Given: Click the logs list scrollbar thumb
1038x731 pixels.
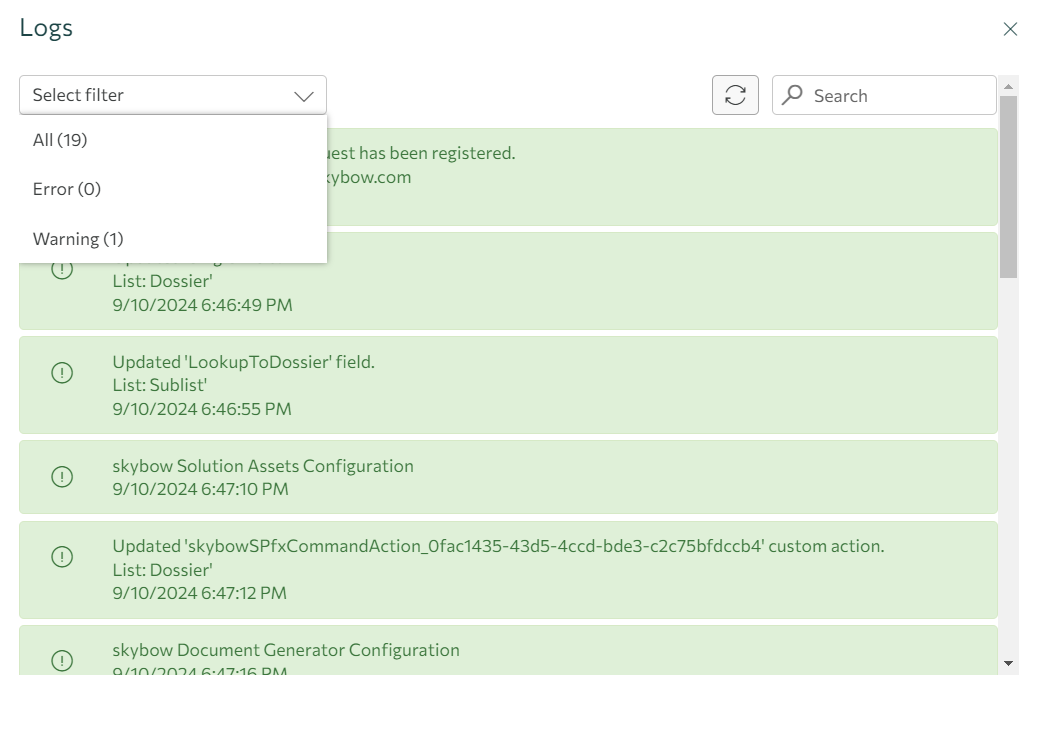Looking at the screenshot, I should pyautogui.click(x=1008, y=185).
